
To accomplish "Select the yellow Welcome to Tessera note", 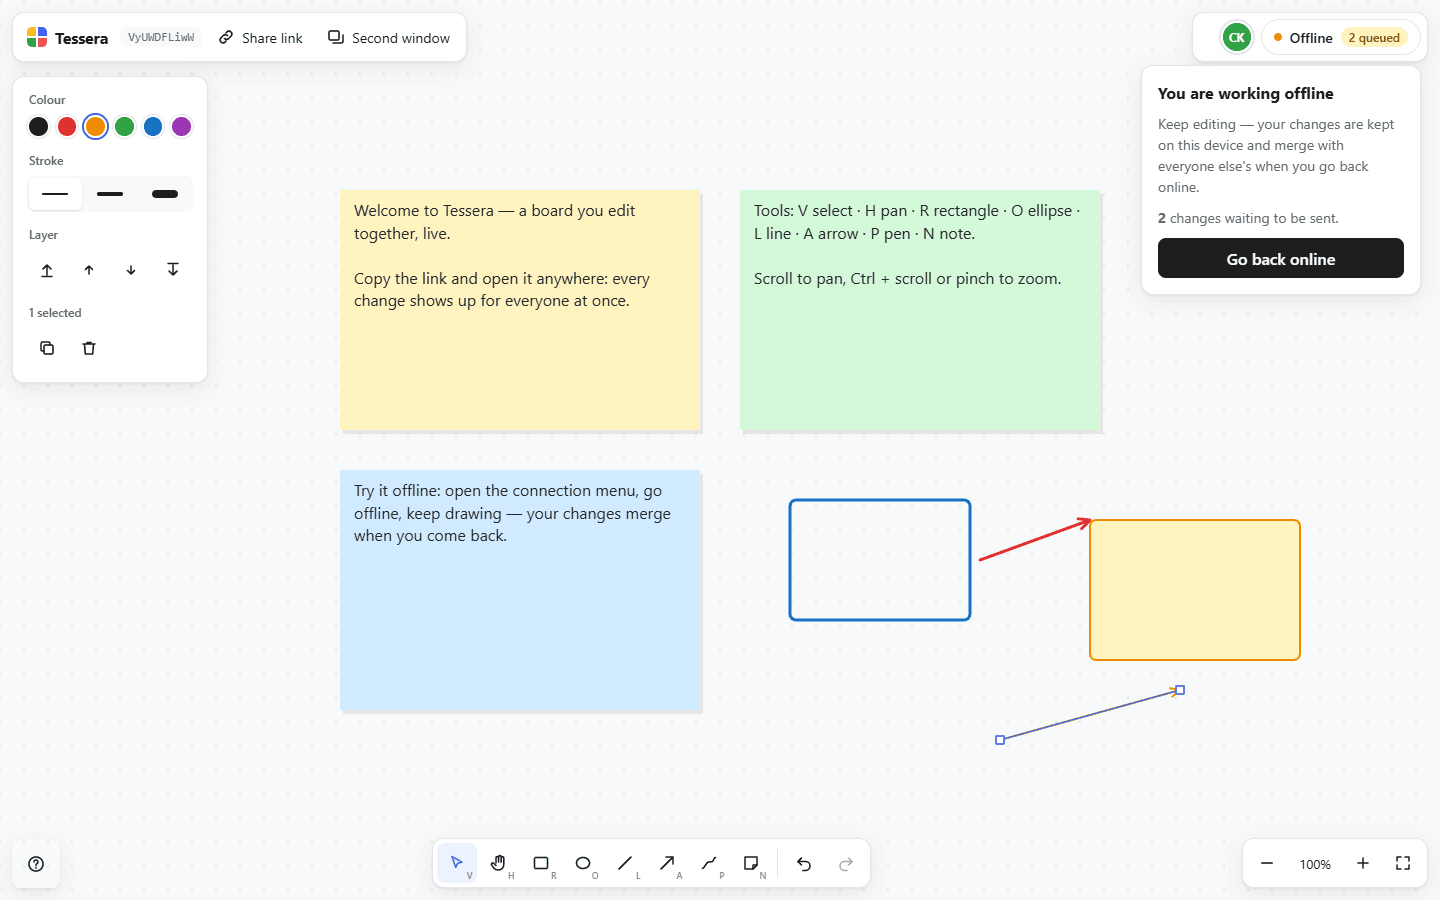I will tap(520, 310).
